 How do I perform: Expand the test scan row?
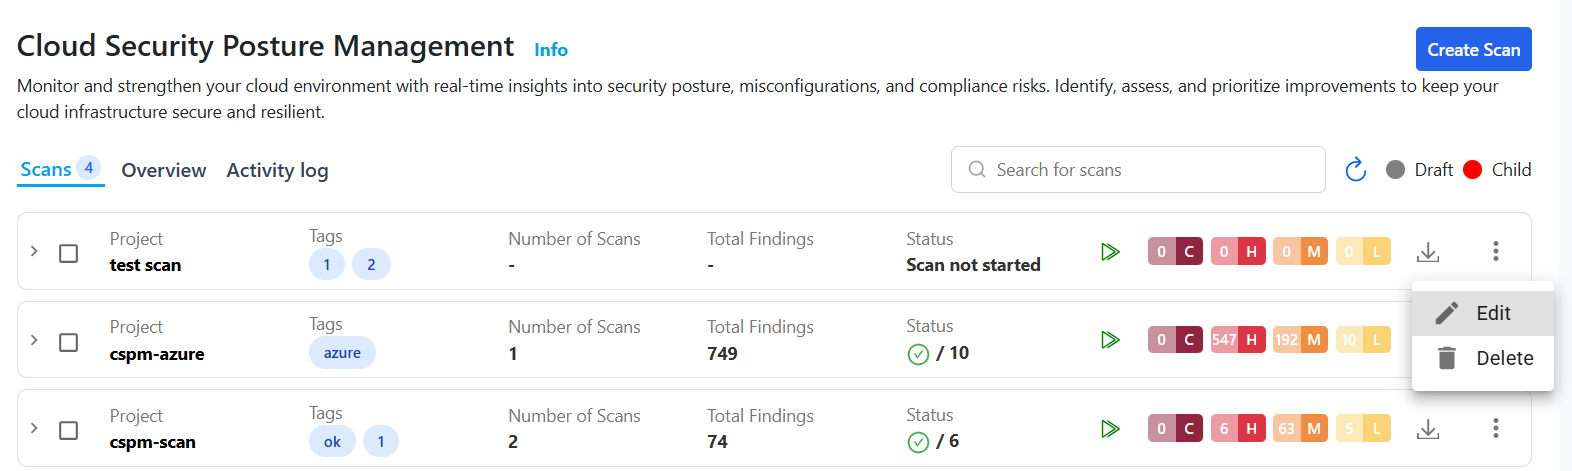click(34, 251)
